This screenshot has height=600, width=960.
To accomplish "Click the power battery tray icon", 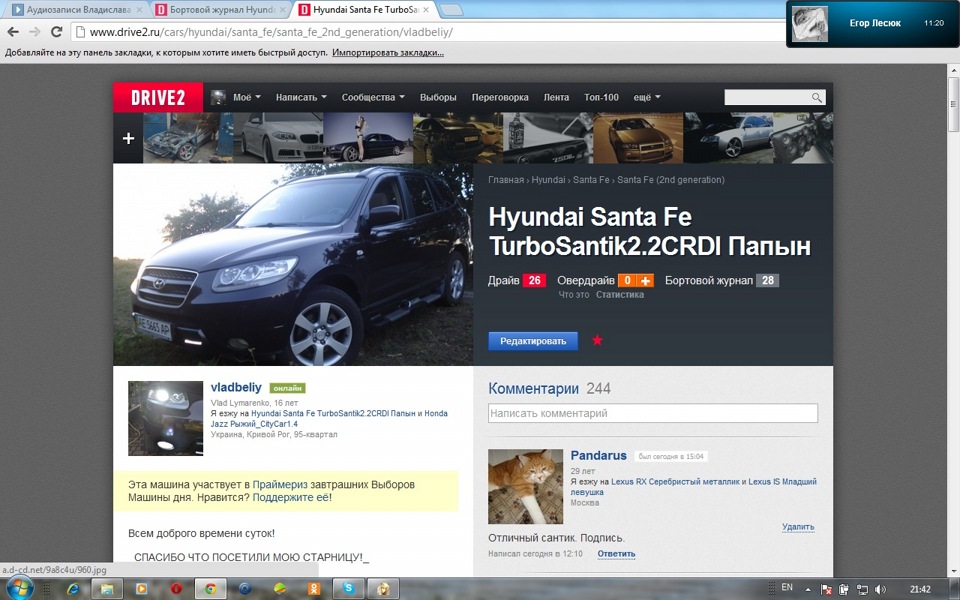I will click(x=844, y=590).
